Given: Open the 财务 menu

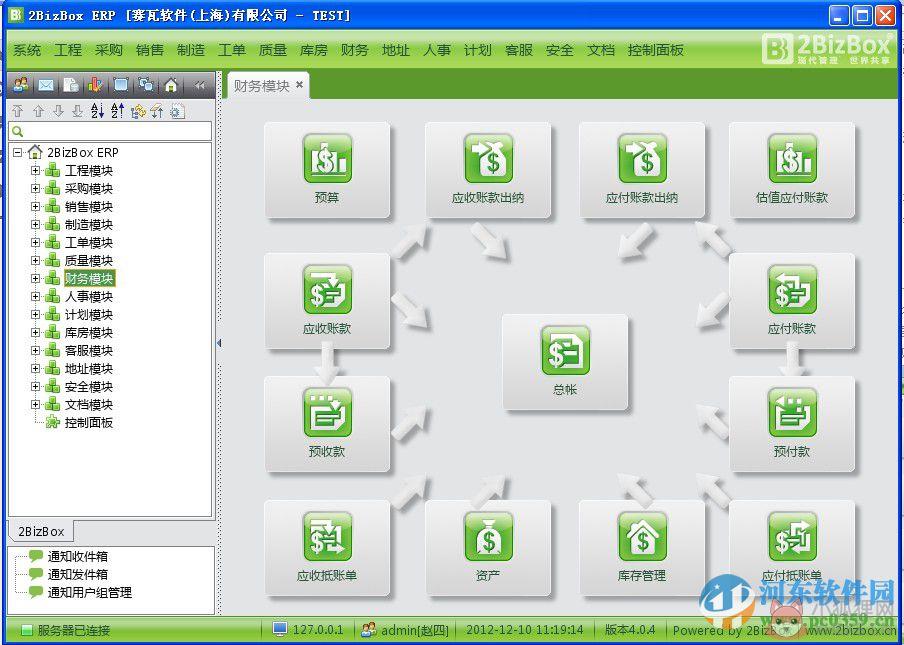Looking at the screenshot, I should tap(355, 50).
